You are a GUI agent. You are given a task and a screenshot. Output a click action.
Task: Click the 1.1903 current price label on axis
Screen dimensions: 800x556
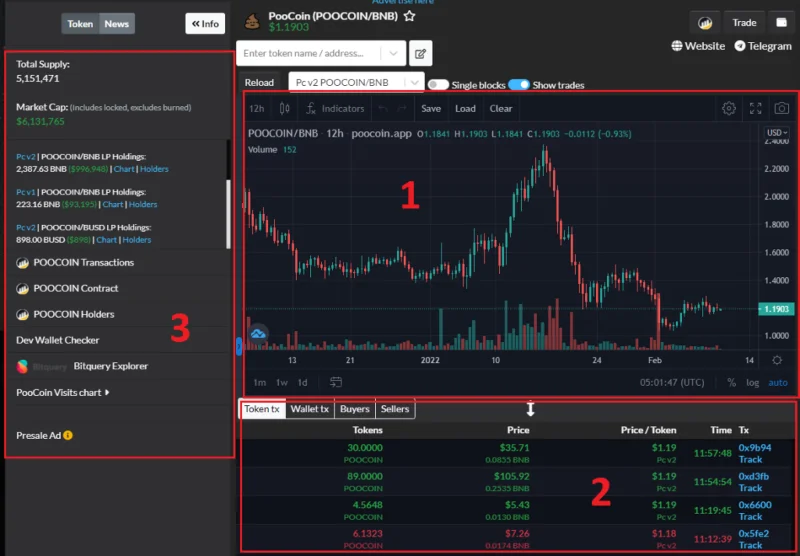pyautogui.click(x=776, y=309)
